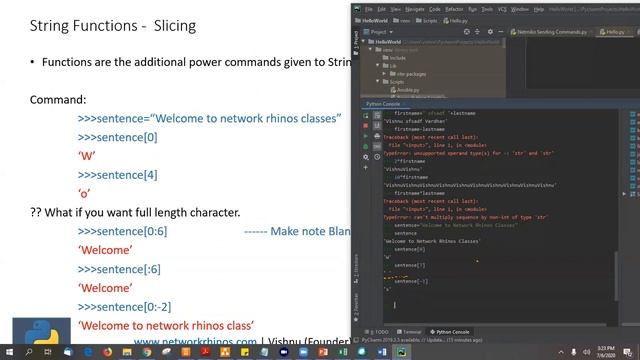This screenshot has width=640, height=360.
Task: Open the Window menu in PyCharm
Action: (520, 9)
